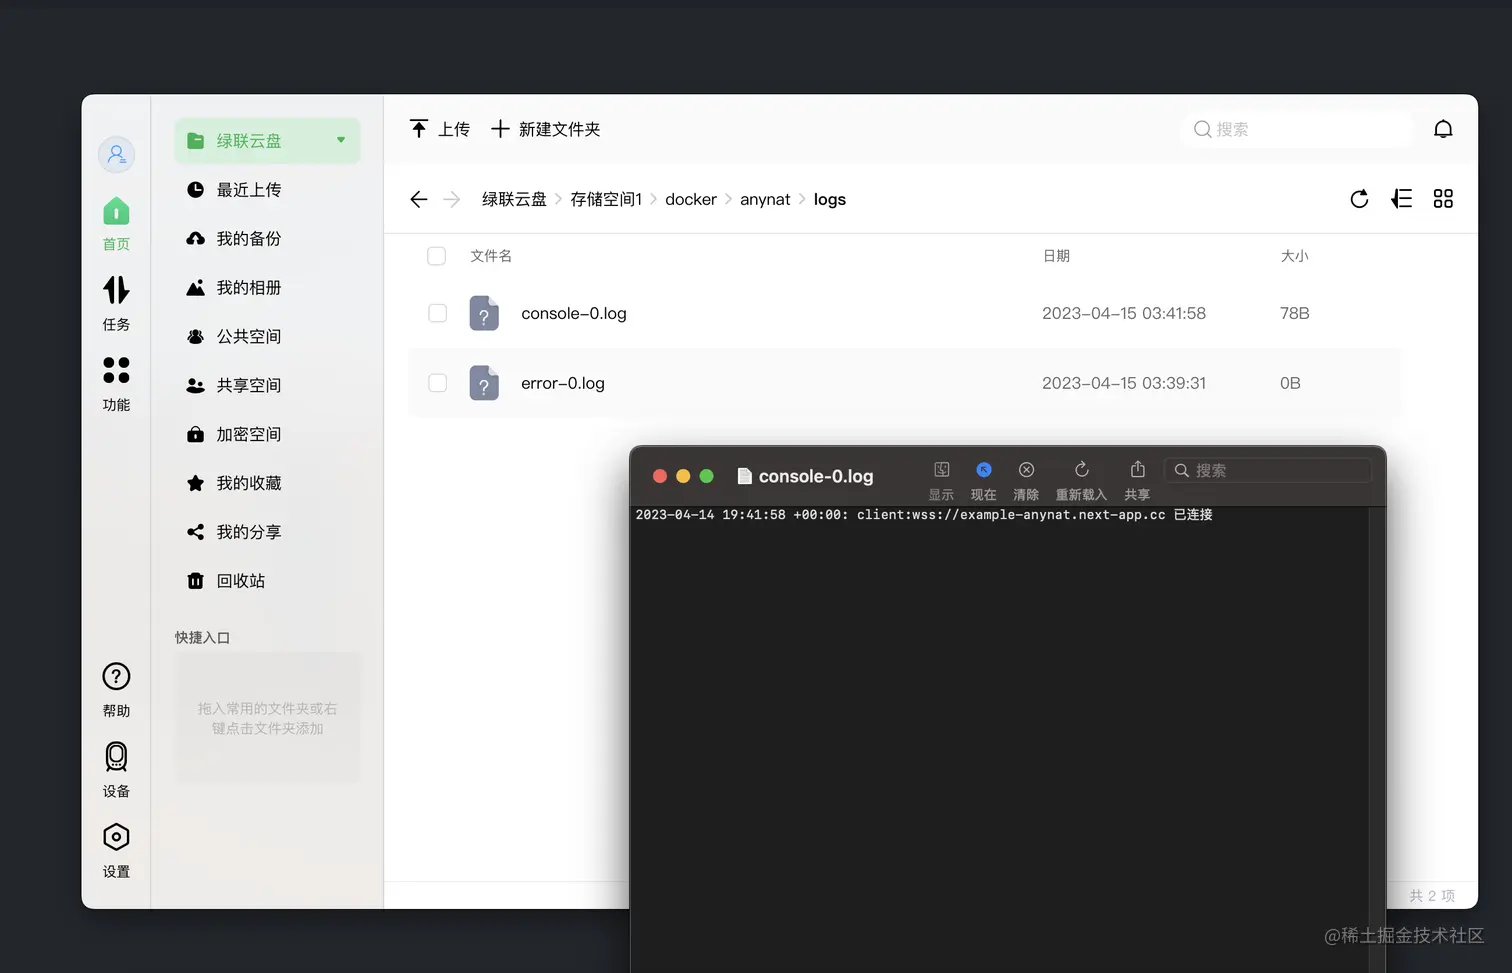Click the 拖入常用的文件夹 quick-access drop area
This screenshot has height=973, width=1512.
point(267,718)
